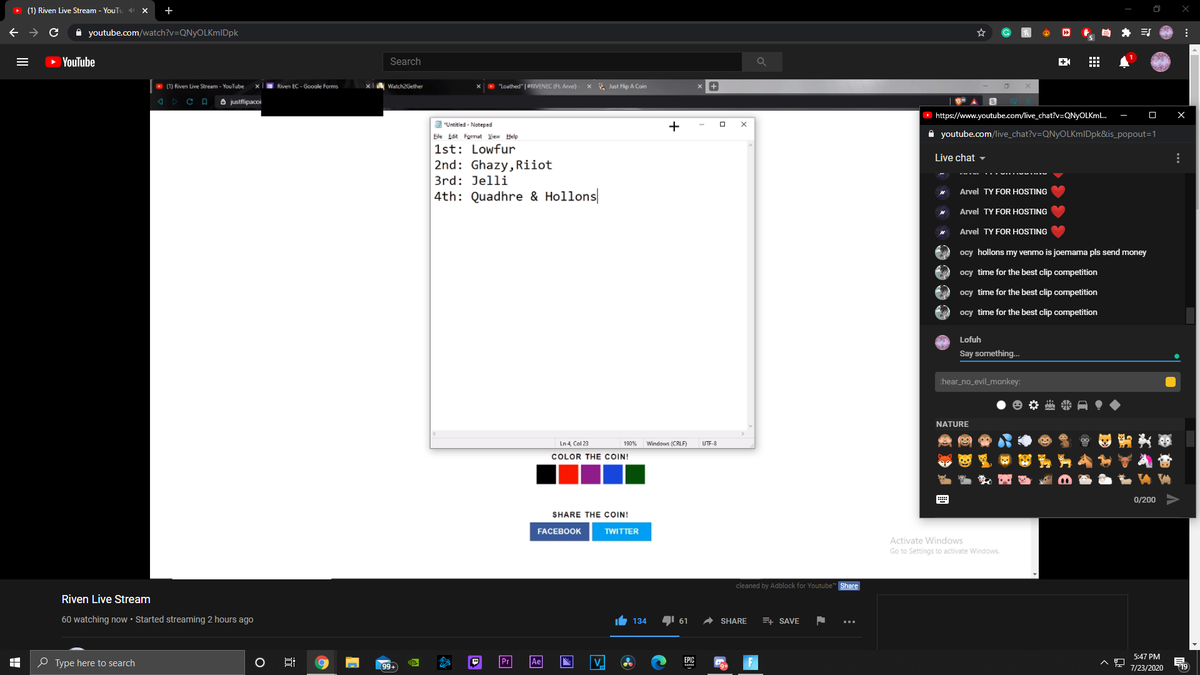Pick the purple coin color swatch
Image resolution: width=1200 pixels, height=675 pixels.
pyautogui.click(x=590, y=473)
